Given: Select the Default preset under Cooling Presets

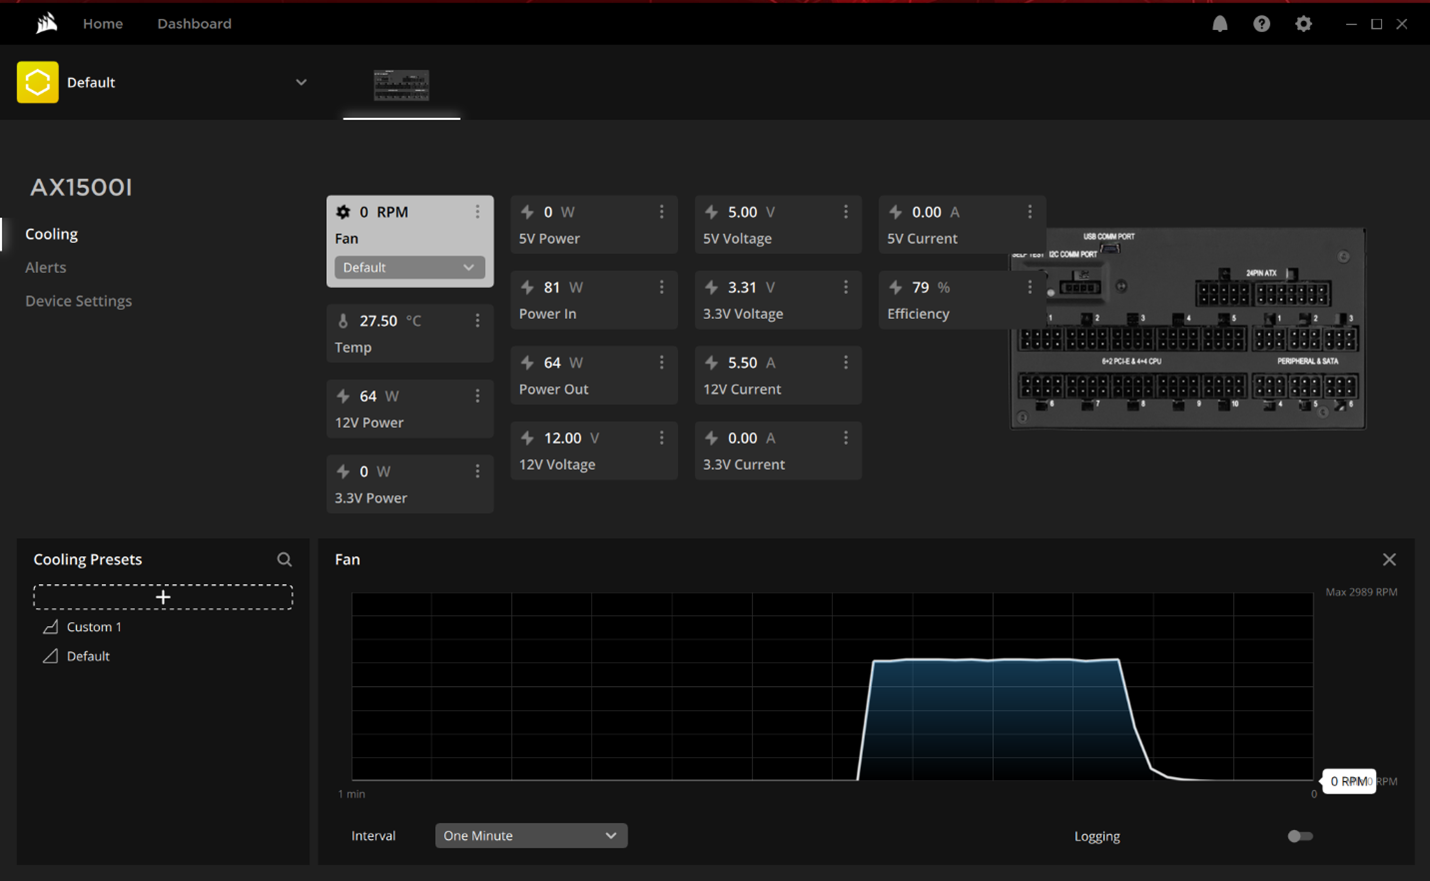Looking at the screenshot, I should tap(90, 656).
